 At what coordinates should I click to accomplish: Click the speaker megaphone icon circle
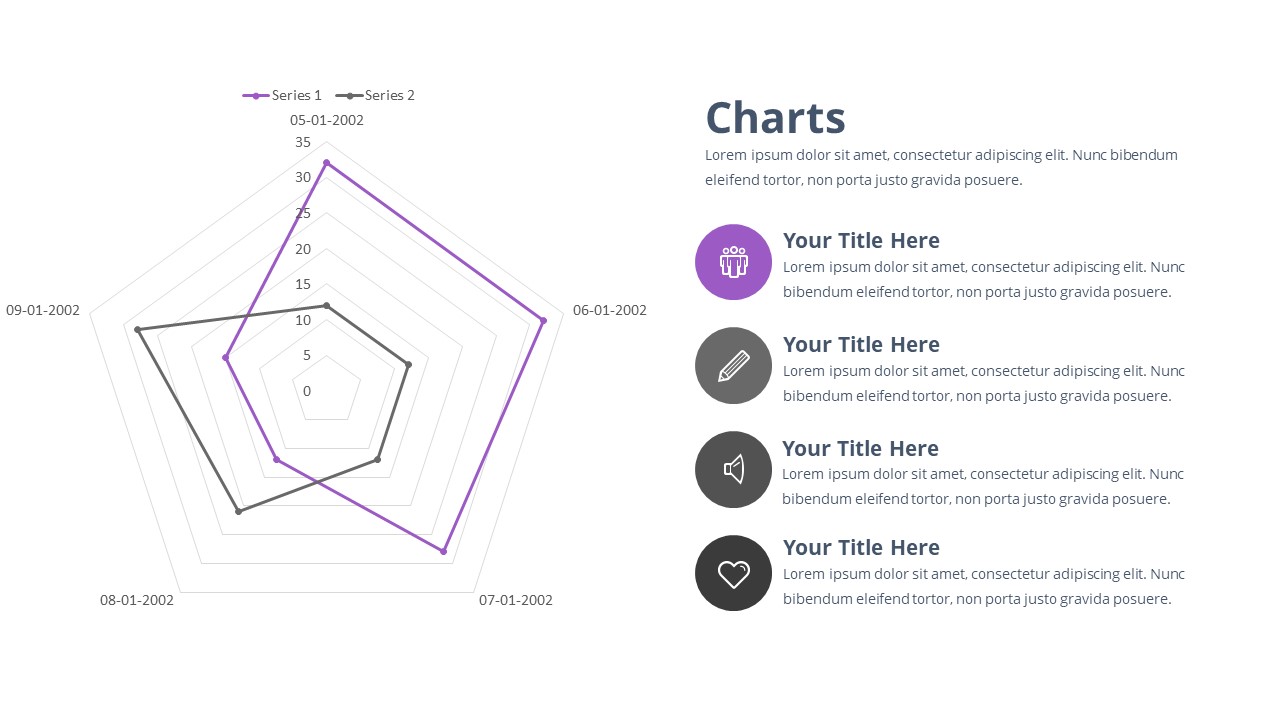733,469
